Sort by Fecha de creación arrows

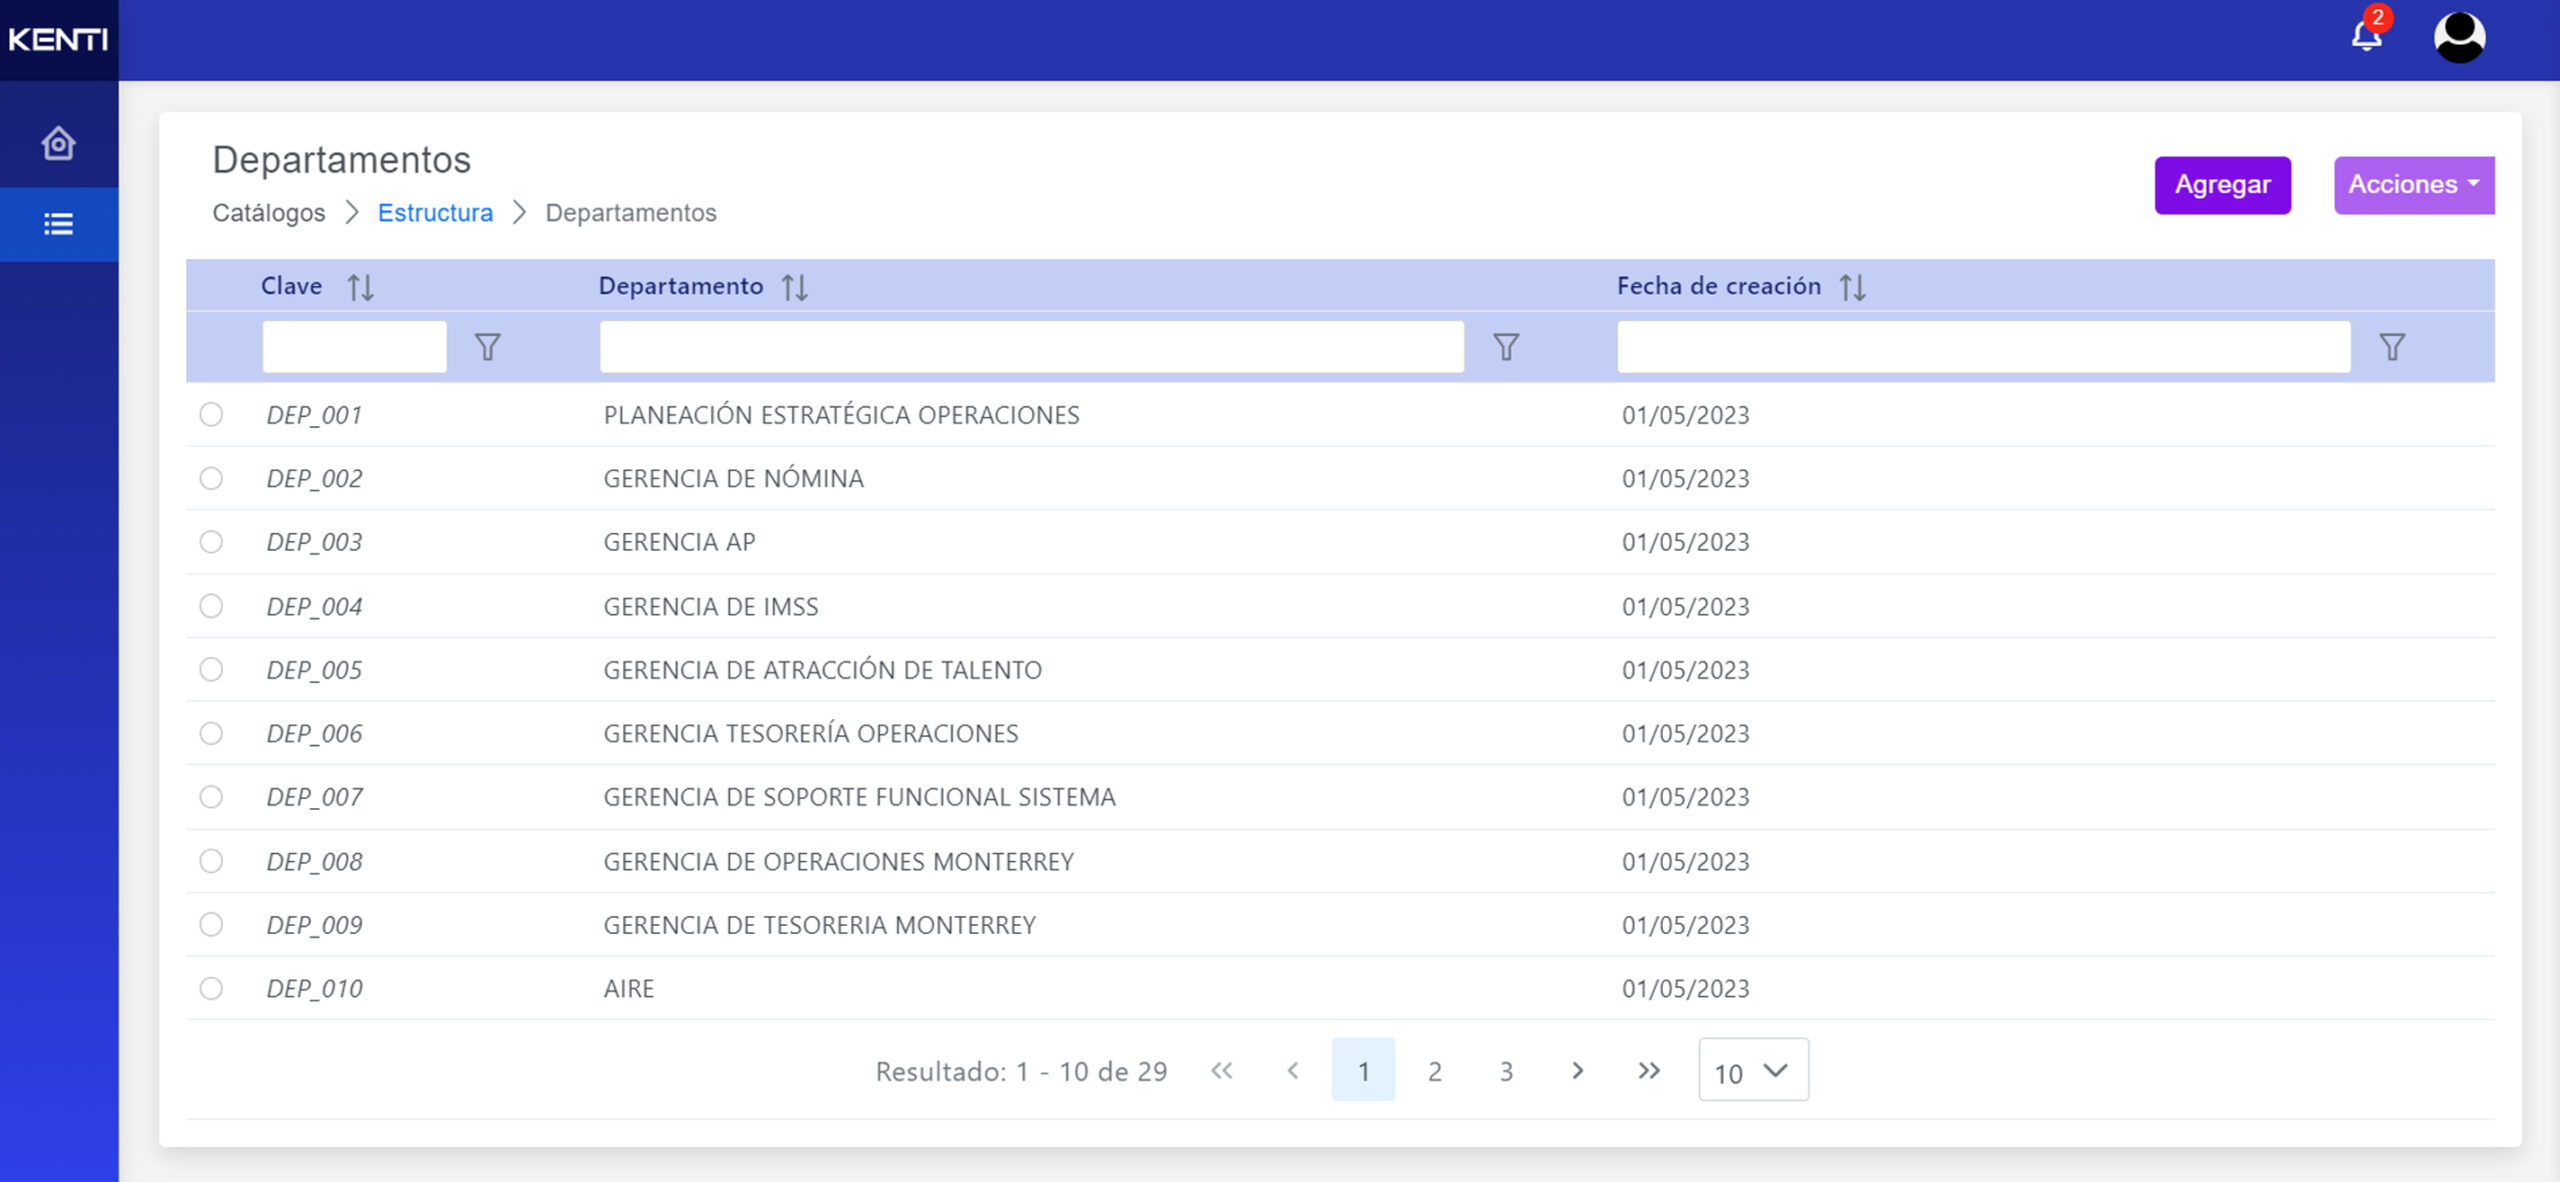click(1852, 287)
